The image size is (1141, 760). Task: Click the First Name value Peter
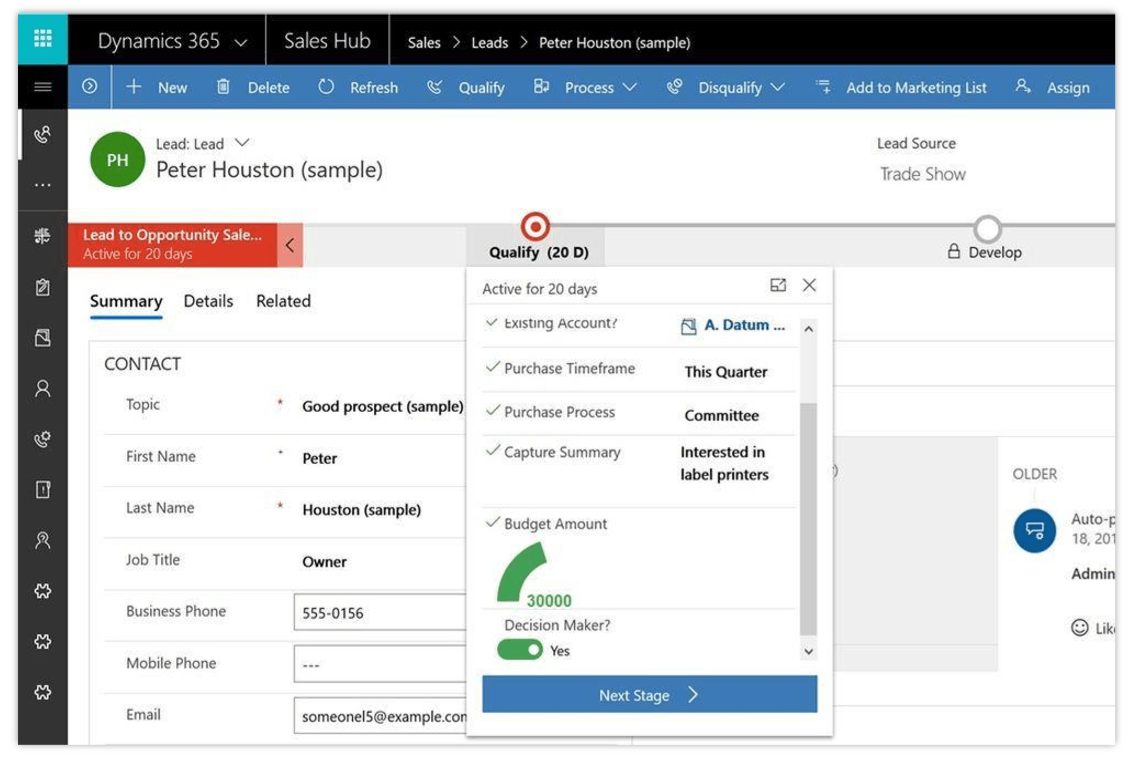(x=319, y=458)
